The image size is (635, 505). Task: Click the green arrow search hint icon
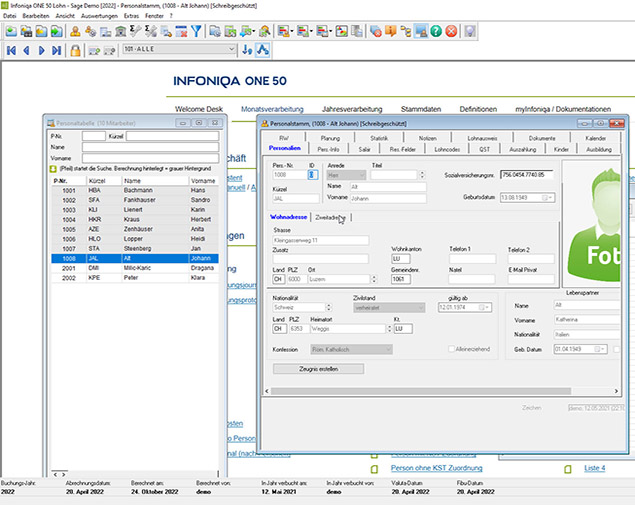pos(53,169)
